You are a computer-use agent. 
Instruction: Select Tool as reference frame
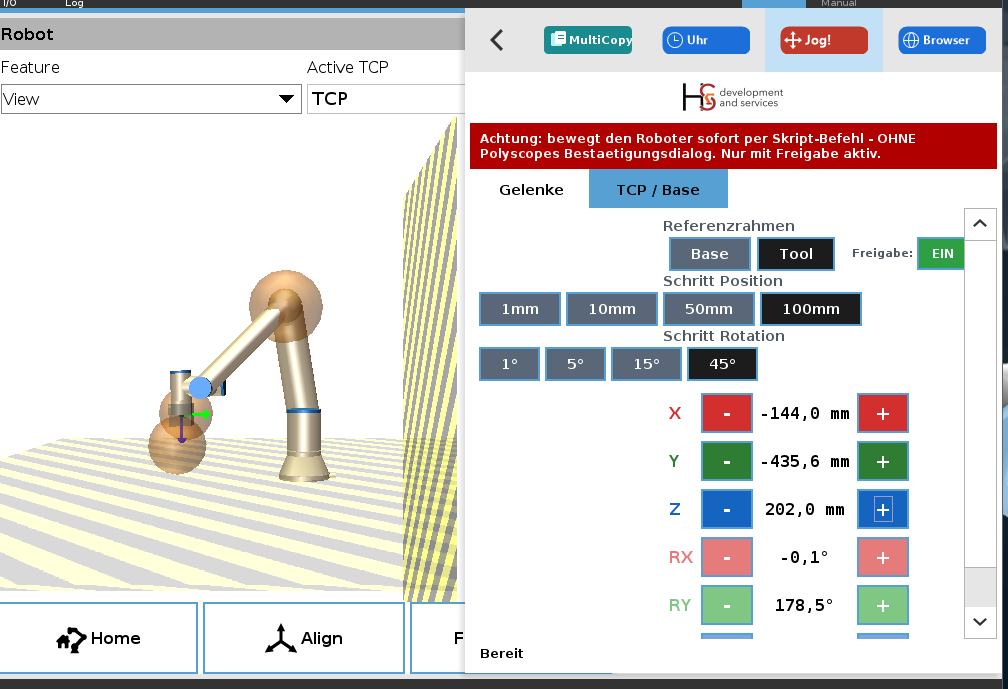796,254
